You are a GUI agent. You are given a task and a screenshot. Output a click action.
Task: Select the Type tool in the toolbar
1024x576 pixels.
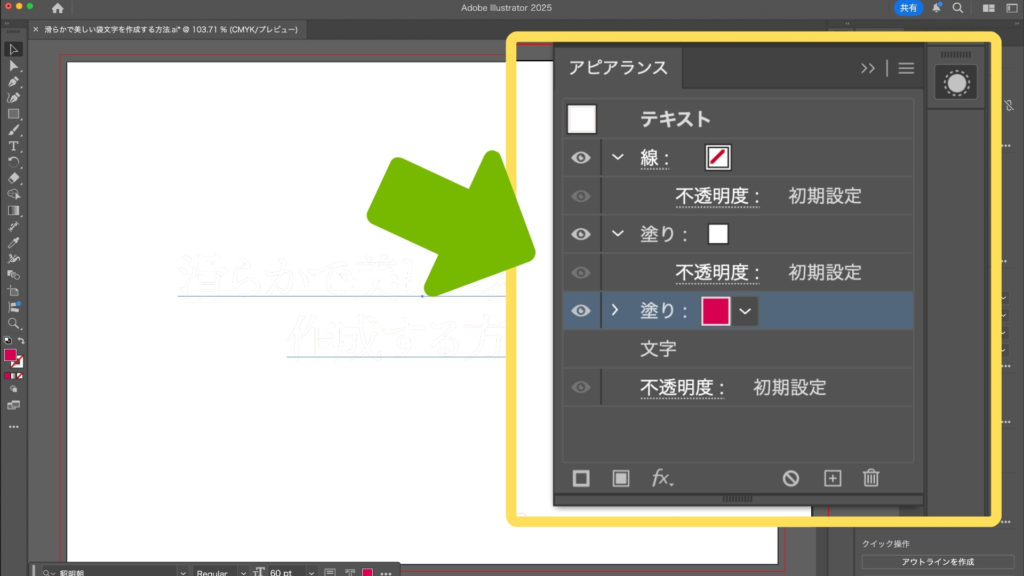(x=14, y=146)
